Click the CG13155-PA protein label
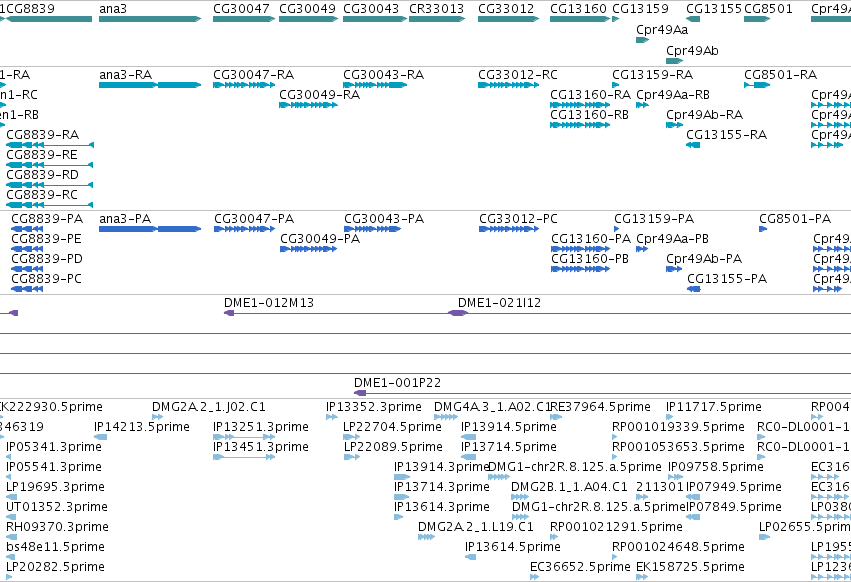Image resolution: width=851 pixels, height=582 pixels. click(727, 279)
